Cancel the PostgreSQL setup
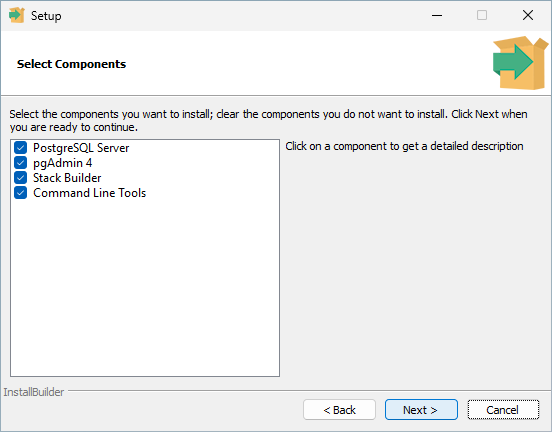Viewport: 552px width, 432px height. pyautogui.click(x=503, y=409)
